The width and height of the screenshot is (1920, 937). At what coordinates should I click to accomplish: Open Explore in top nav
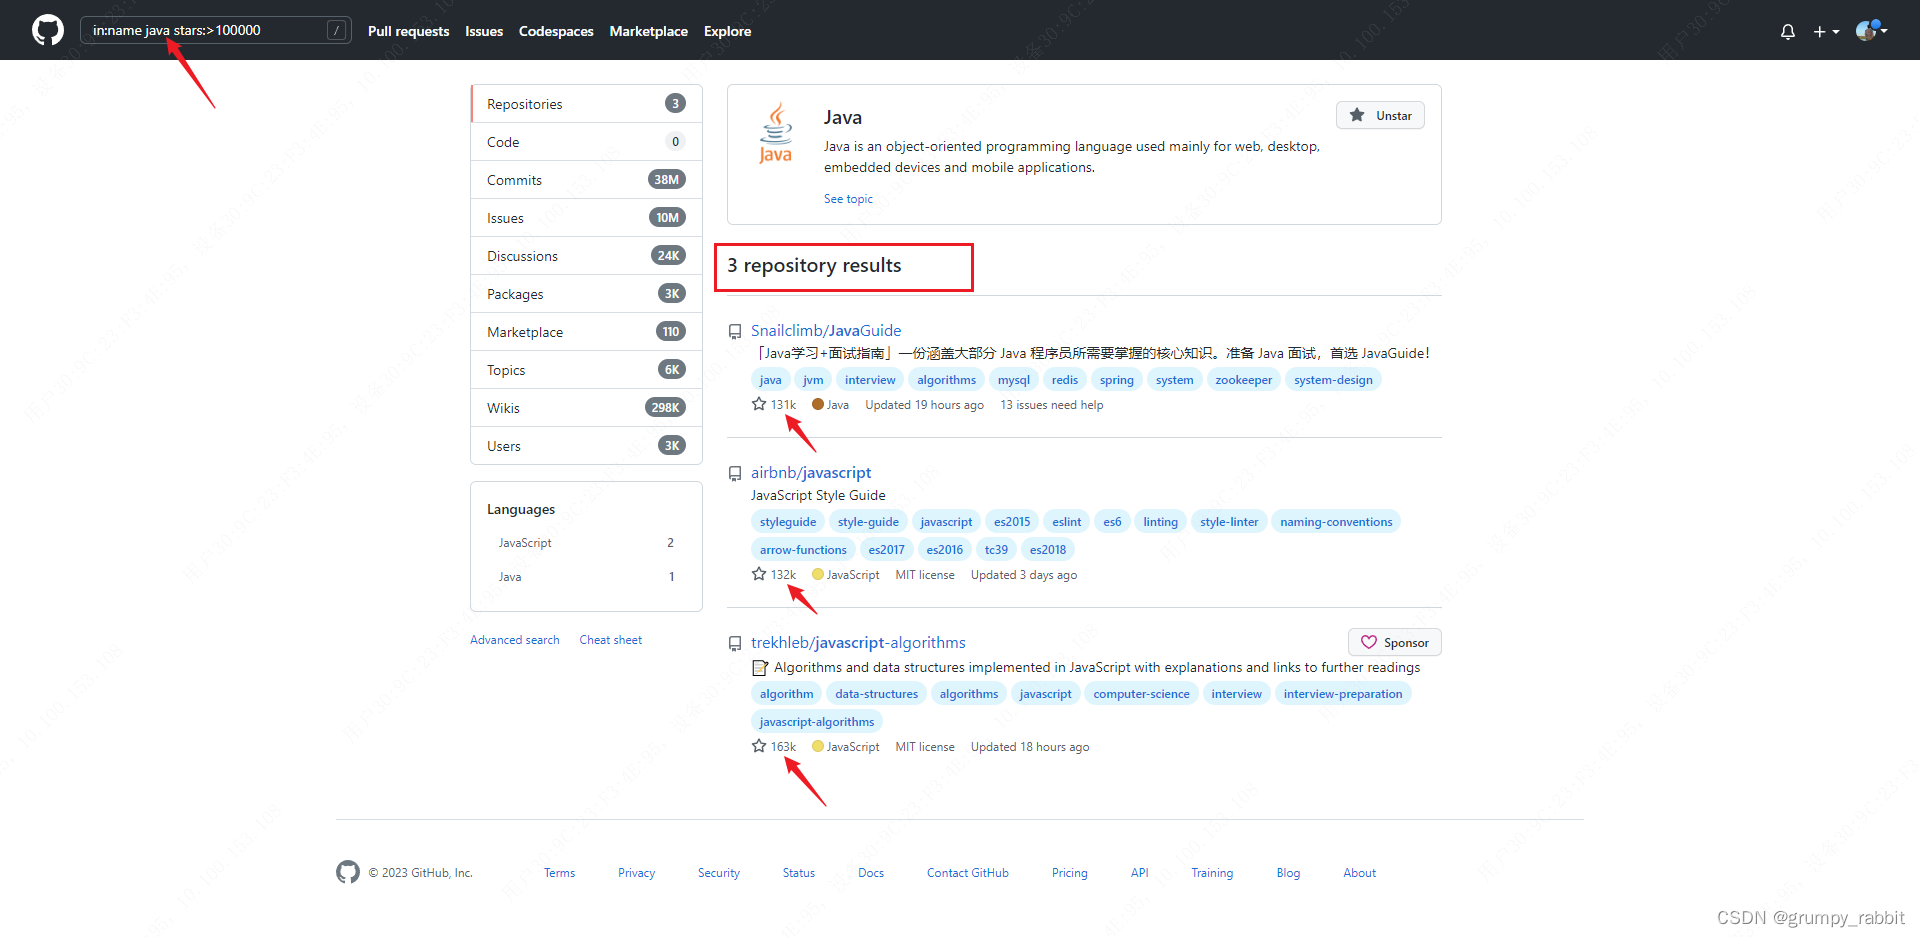727,31
